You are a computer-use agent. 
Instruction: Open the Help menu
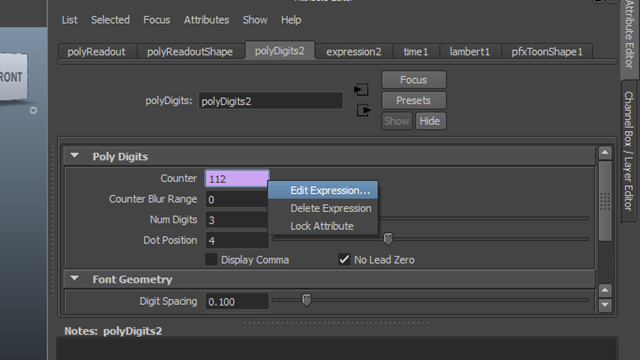pyautogui.click(x=291, y=20)
